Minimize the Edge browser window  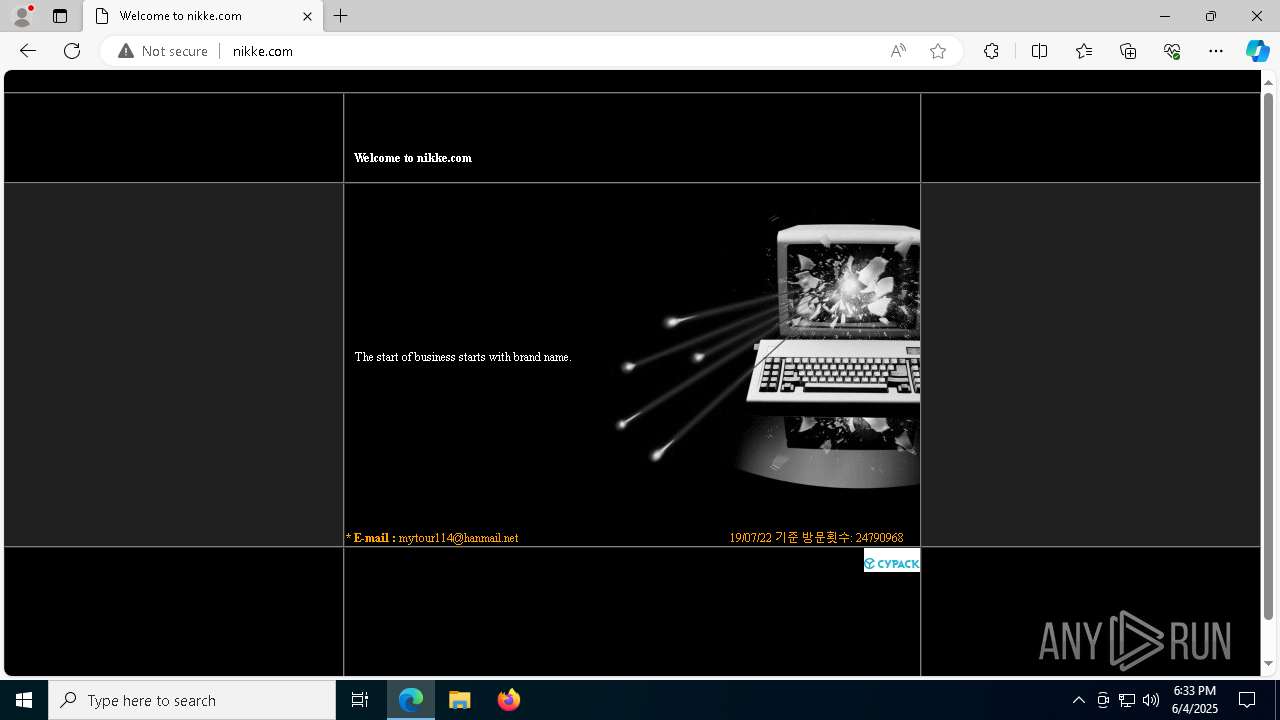(1164, 16)
